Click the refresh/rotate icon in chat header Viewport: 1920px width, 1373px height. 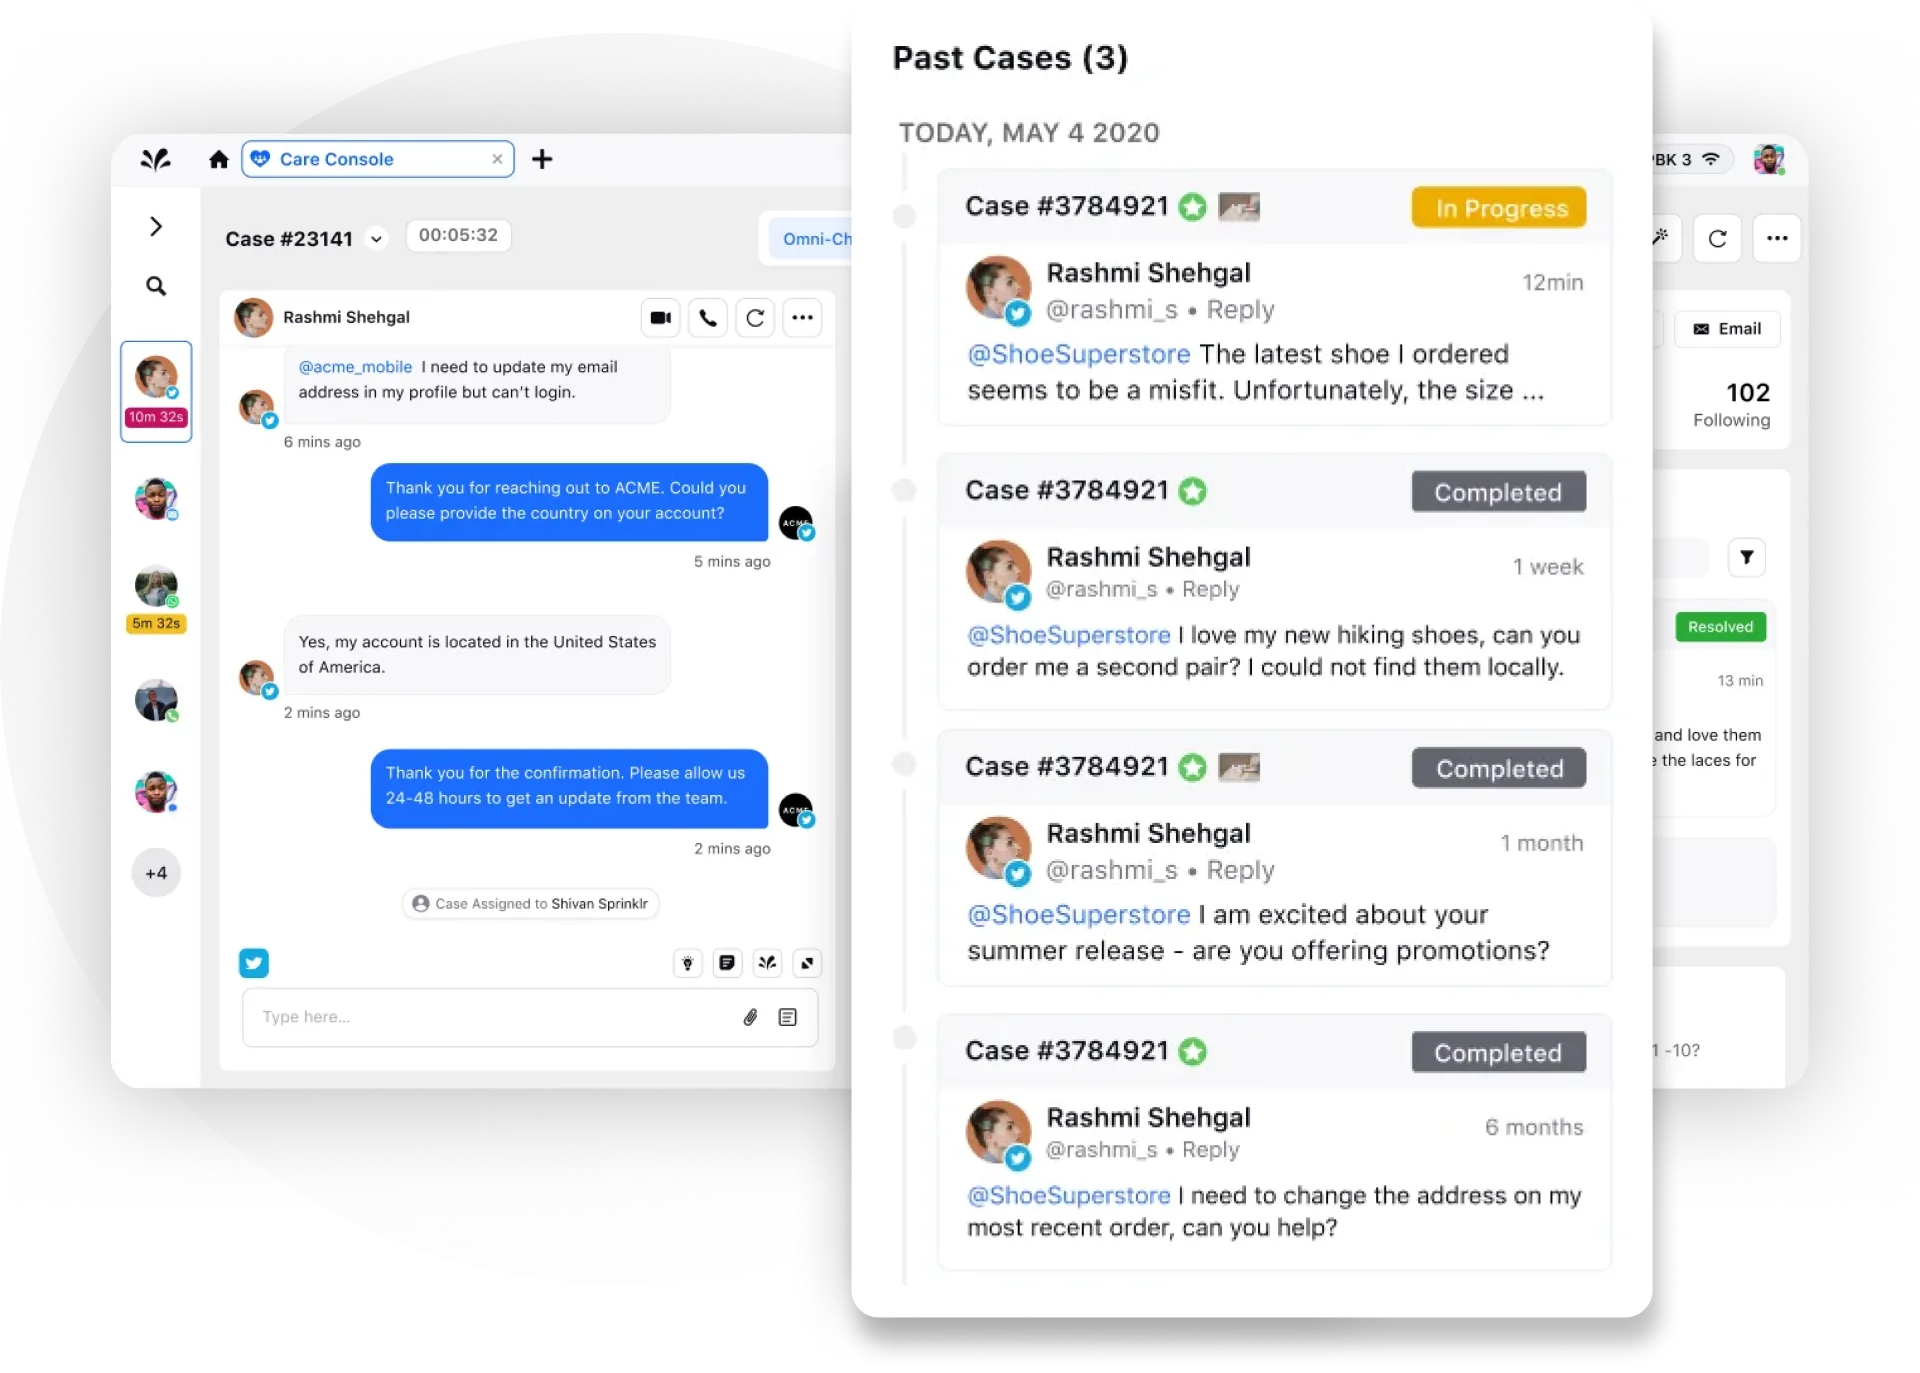(755, 317)
